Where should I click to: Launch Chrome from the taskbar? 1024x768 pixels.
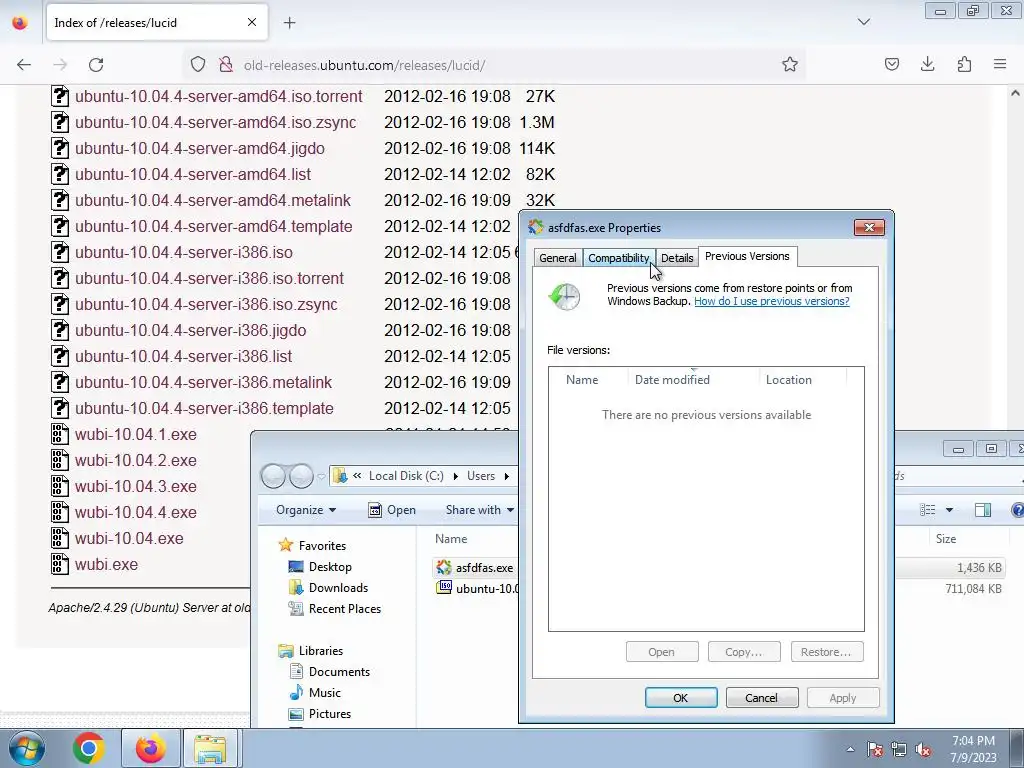click(88, 748)
